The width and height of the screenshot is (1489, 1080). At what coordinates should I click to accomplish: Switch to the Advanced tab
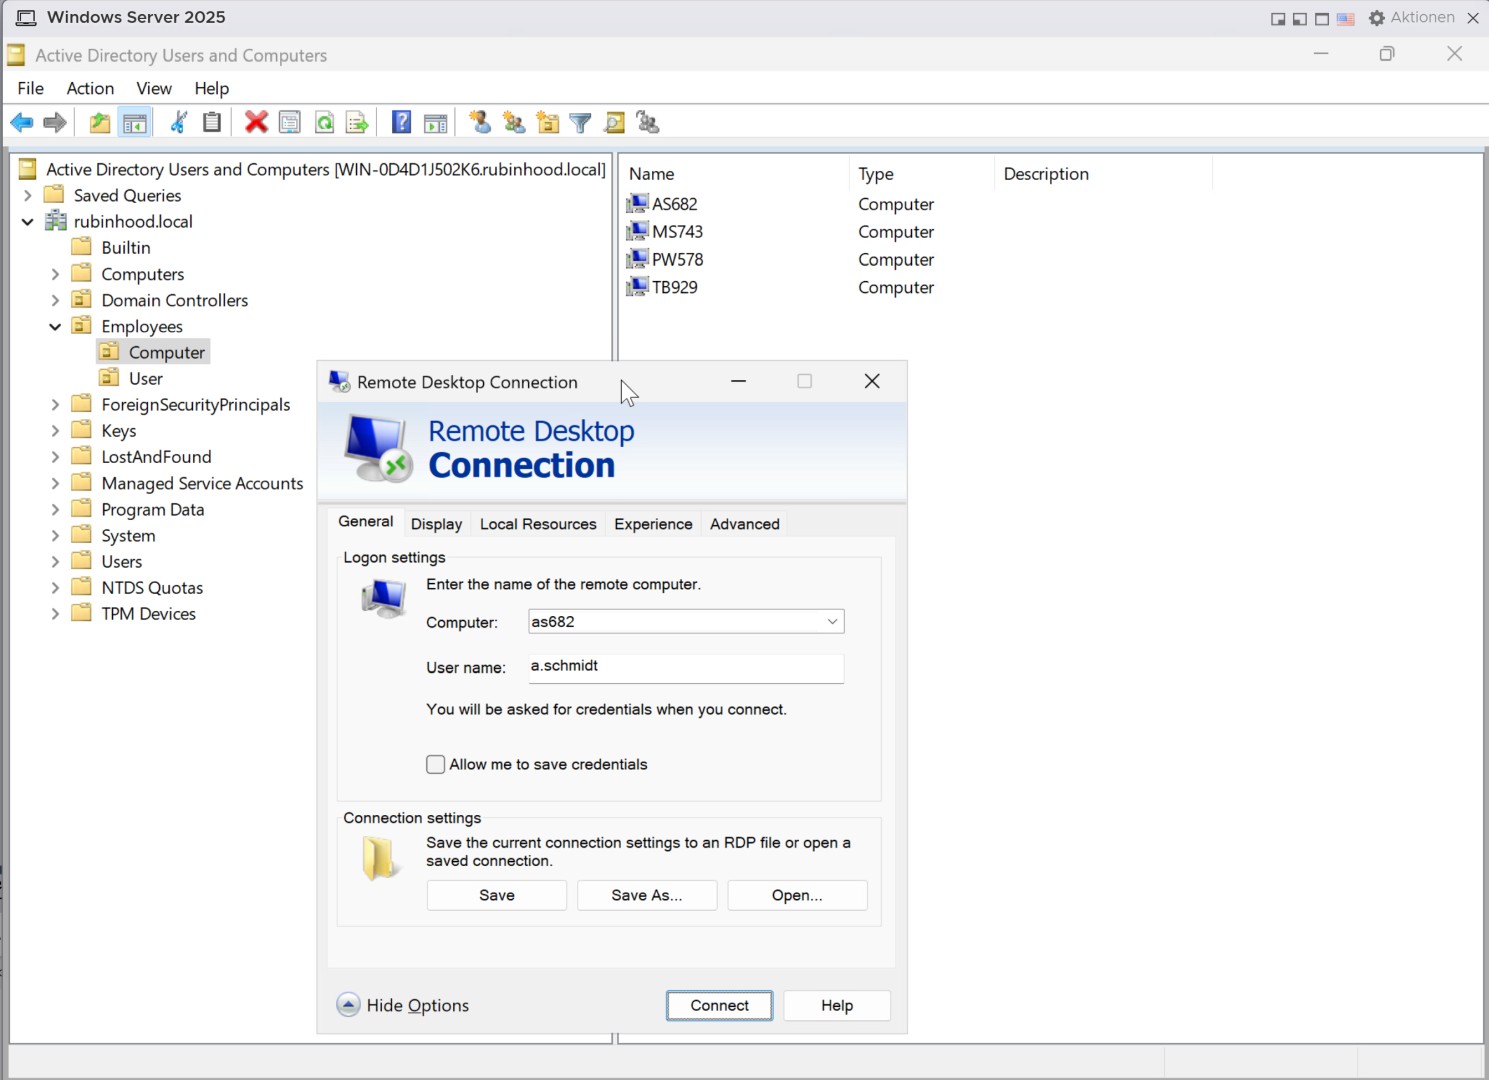pos(744,524)
